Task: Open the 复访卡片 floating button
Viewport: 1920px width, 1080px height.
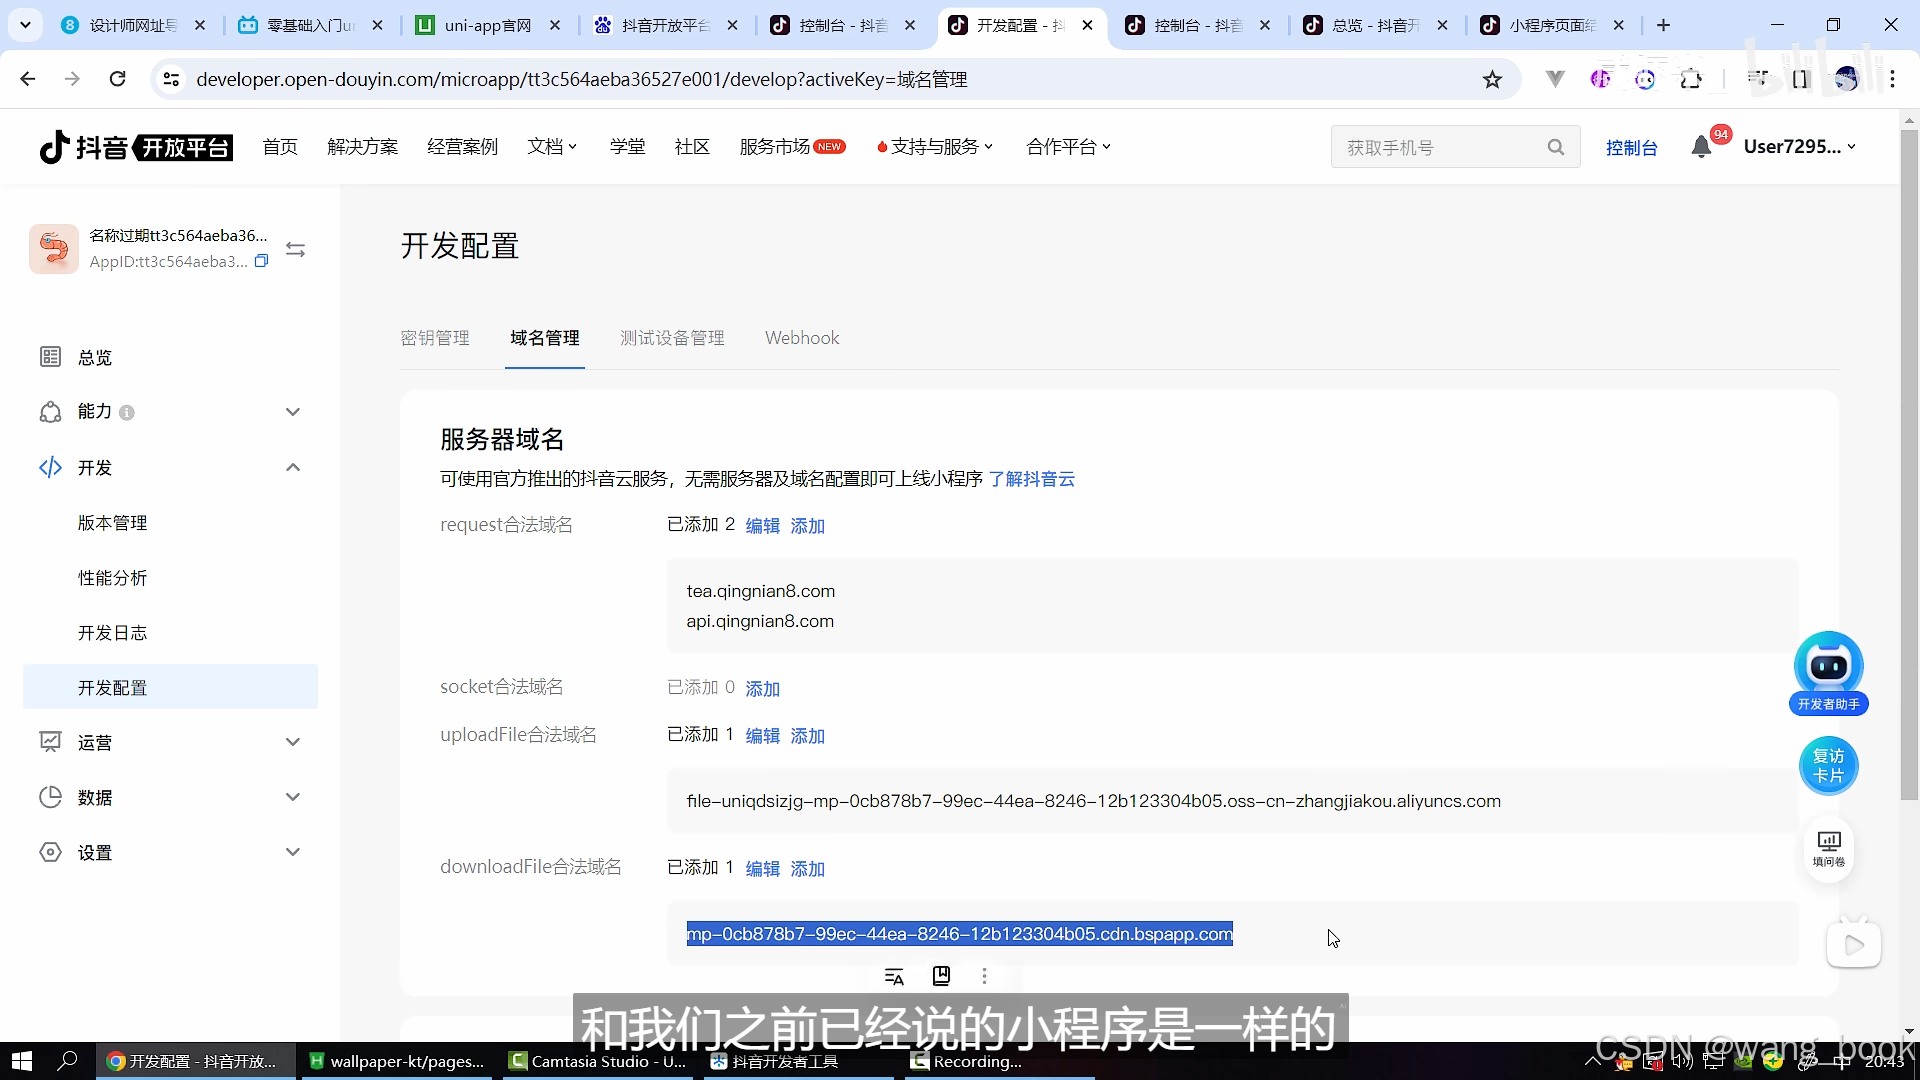Action: point(1828,766)
